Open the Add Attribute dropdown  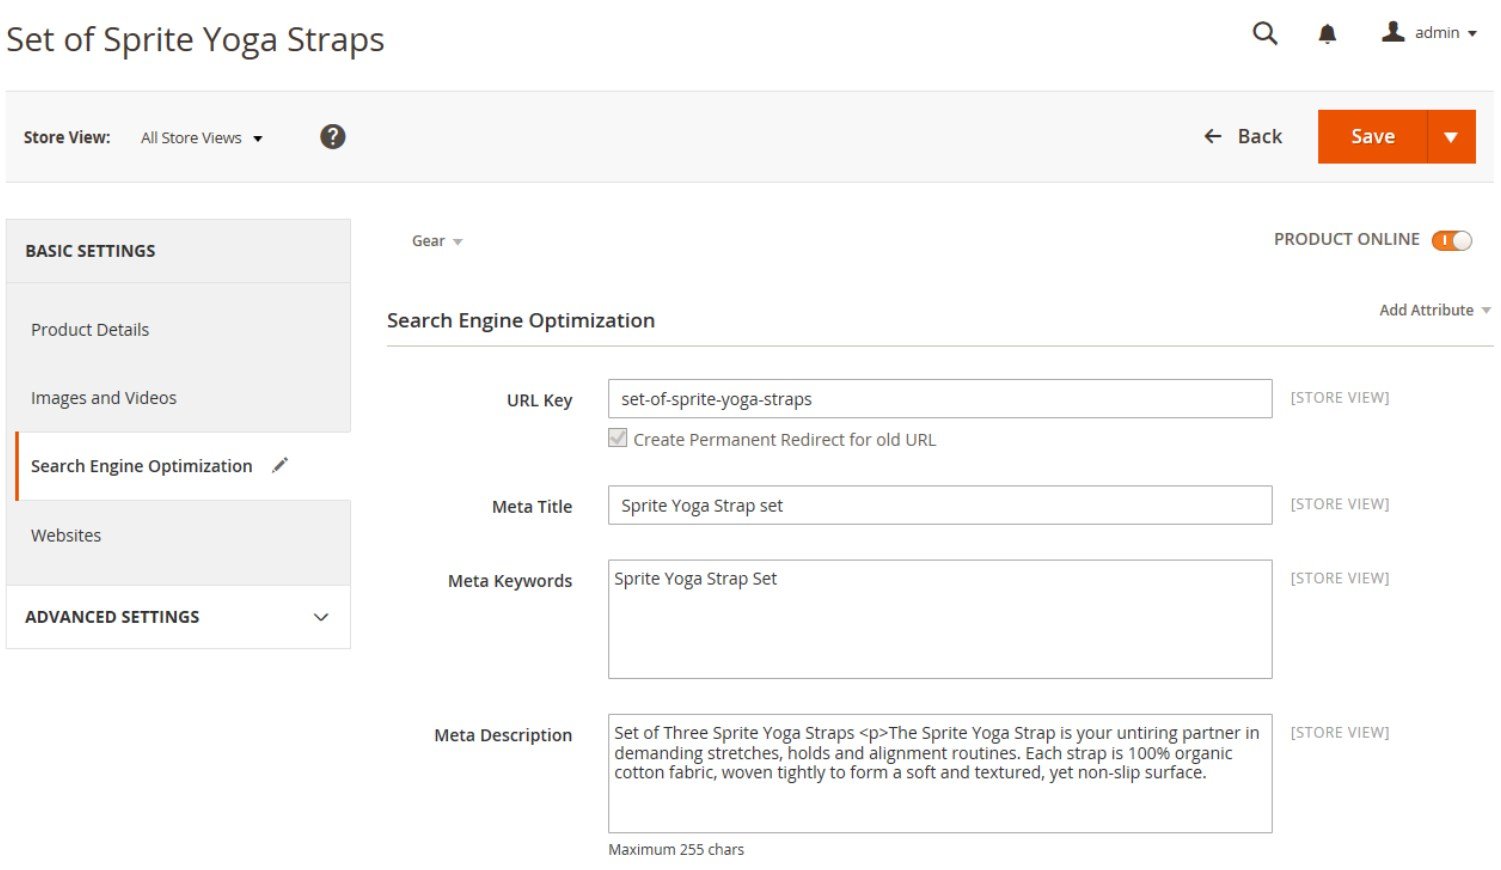pyautogui.click(x=1435, y=310)
